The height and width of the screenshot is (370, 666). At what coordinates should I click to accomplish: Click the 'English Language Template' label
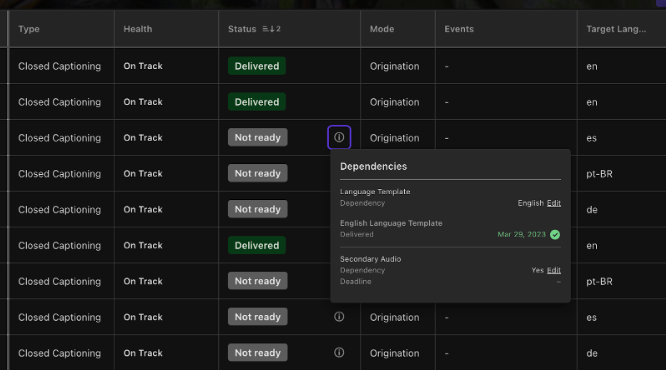[391, 223]
